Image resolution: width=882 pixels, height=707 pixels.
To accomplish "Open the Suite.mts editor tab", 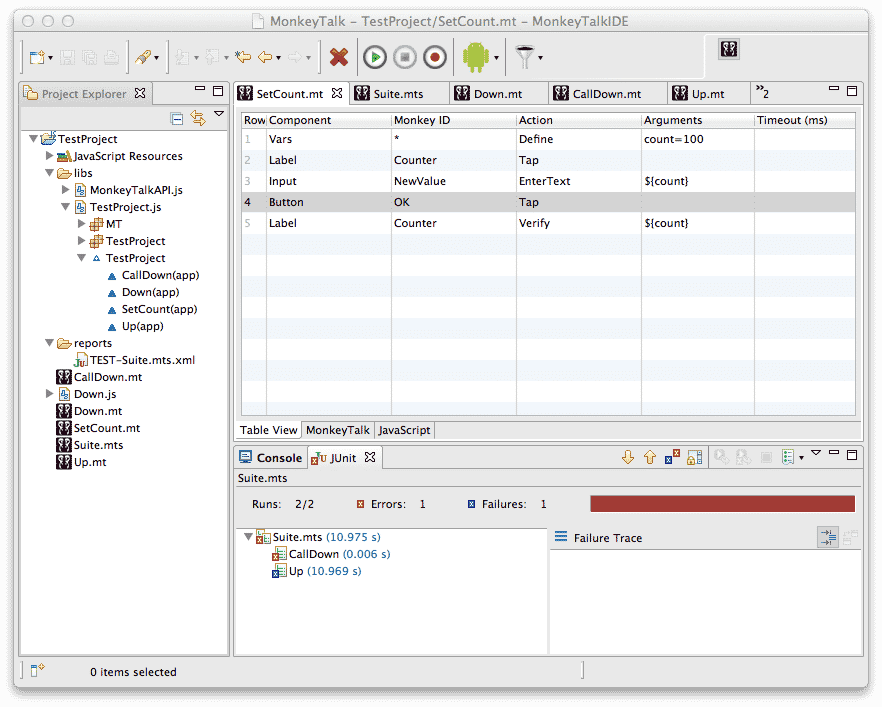I will tap(398, 93).
